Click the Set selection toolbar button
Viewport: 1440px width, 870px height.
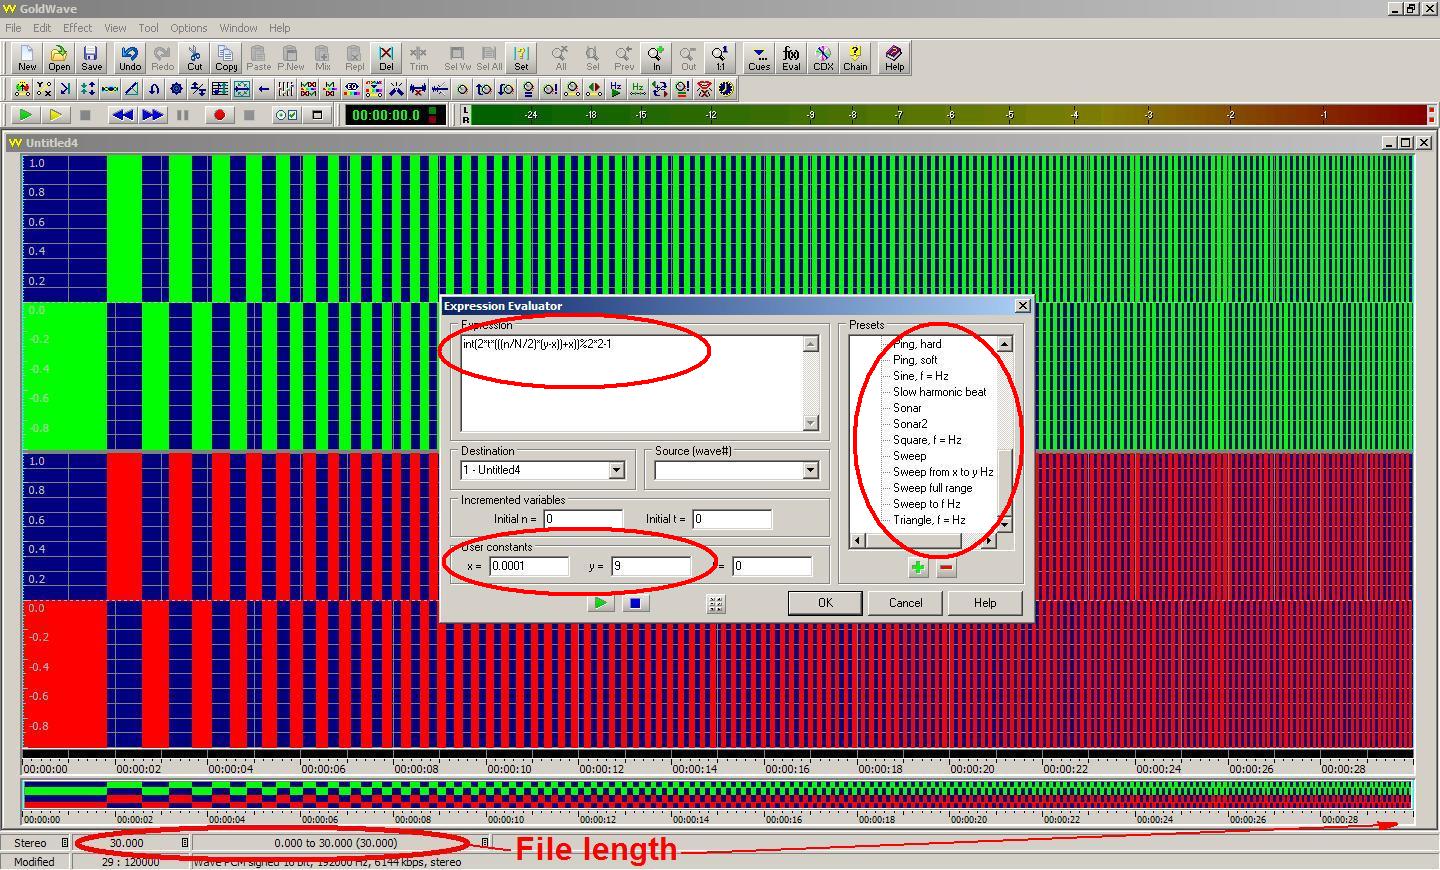click(521, 58)
